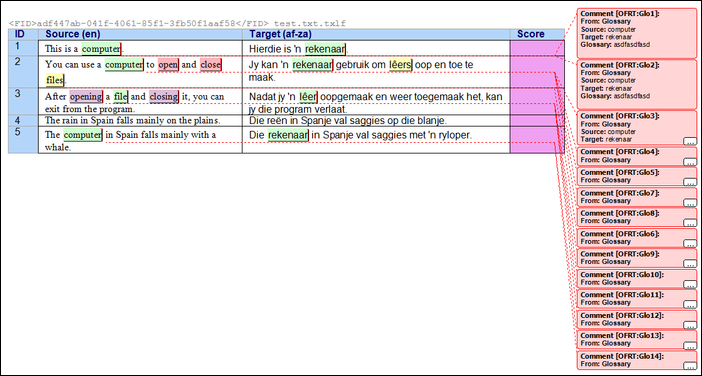Click 'Glossary: asdfasdfasd' in Glo1 comment

coord(615,45)
